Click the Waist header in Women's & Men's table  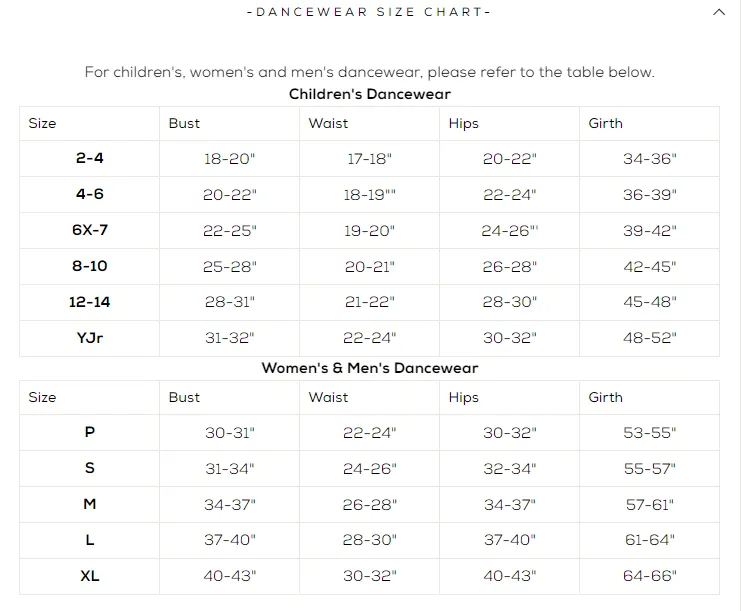click(328, 397)
